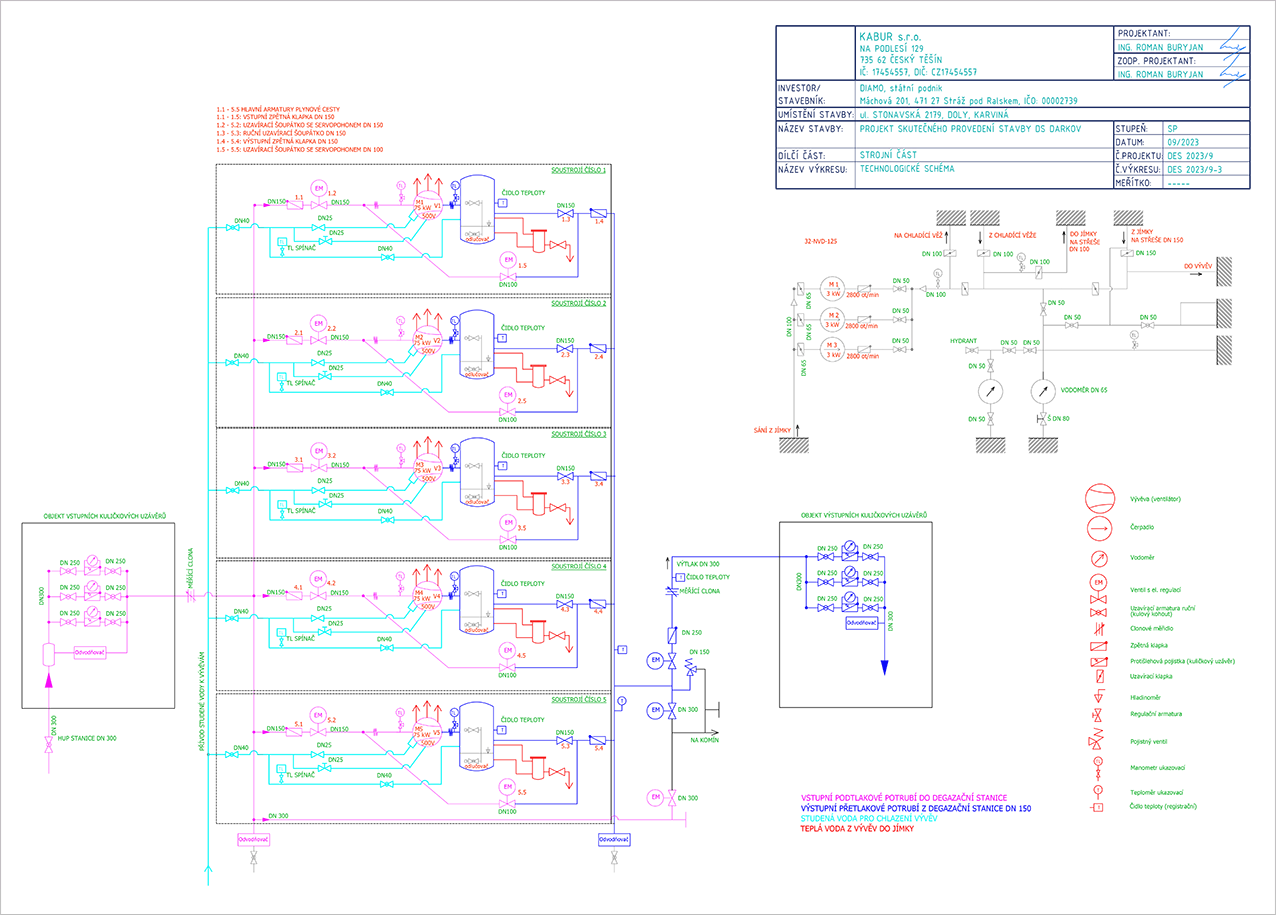Select the Hladinoměr legend symbol

point(1098,696)
